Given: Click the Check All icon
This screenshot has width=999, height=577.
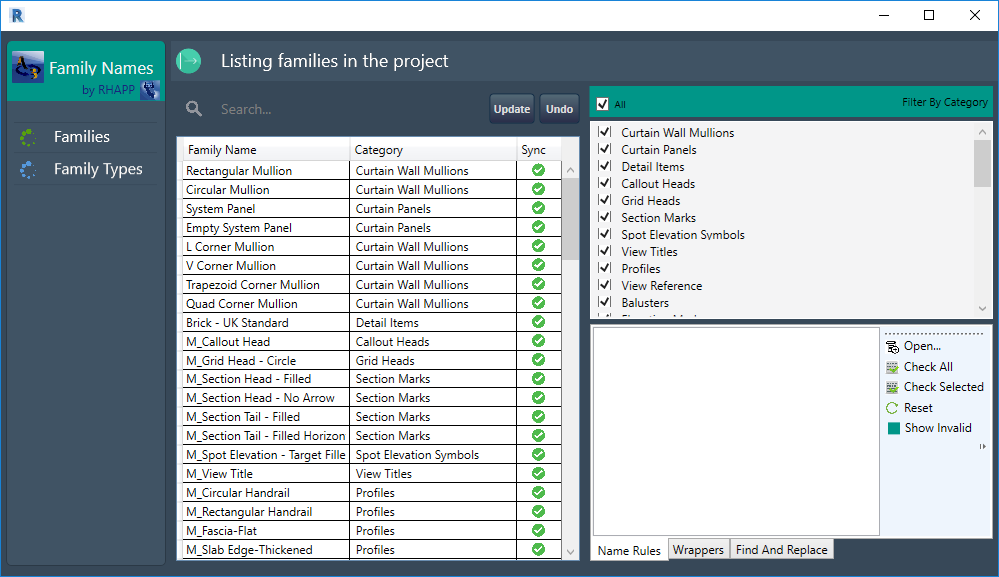Looking at the screenshot, I should tap(889, 367).
